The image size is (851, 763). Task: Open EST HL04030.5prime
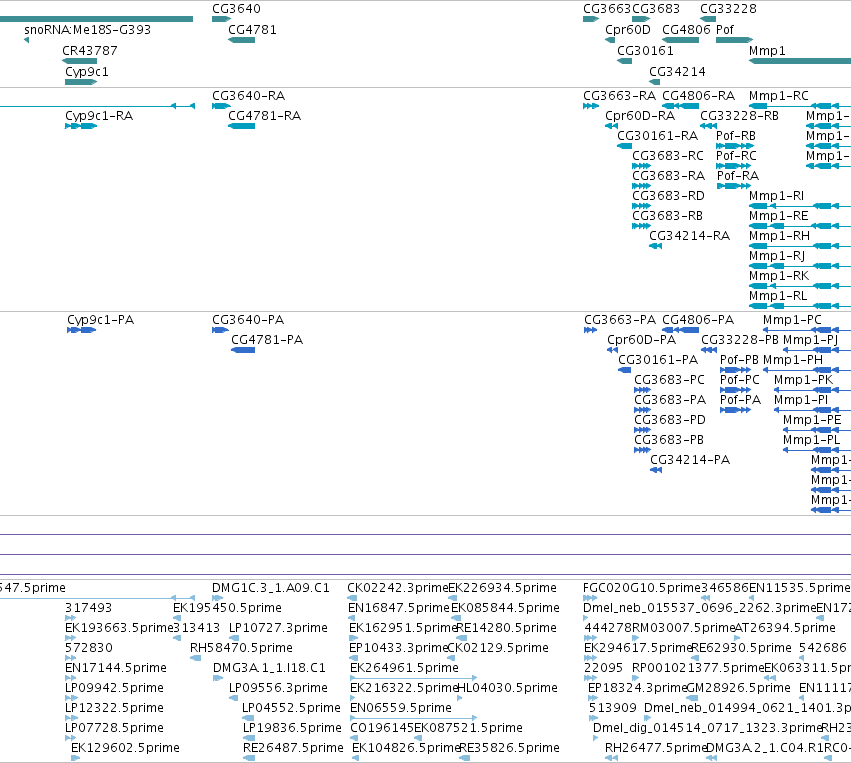507,688
